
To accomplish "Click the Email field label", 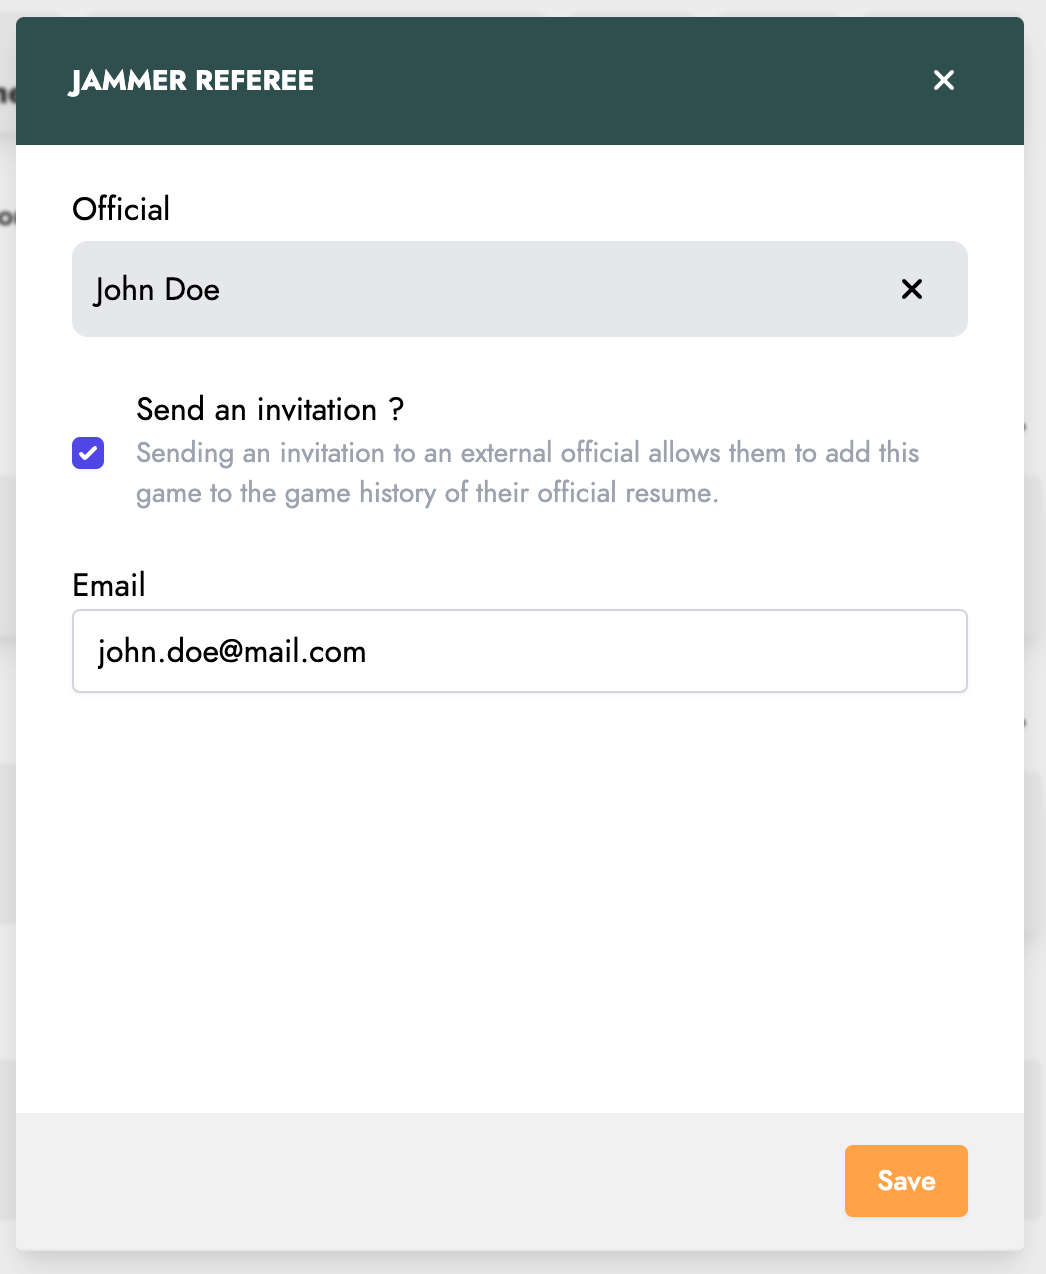I will click(x=109, y=585).
